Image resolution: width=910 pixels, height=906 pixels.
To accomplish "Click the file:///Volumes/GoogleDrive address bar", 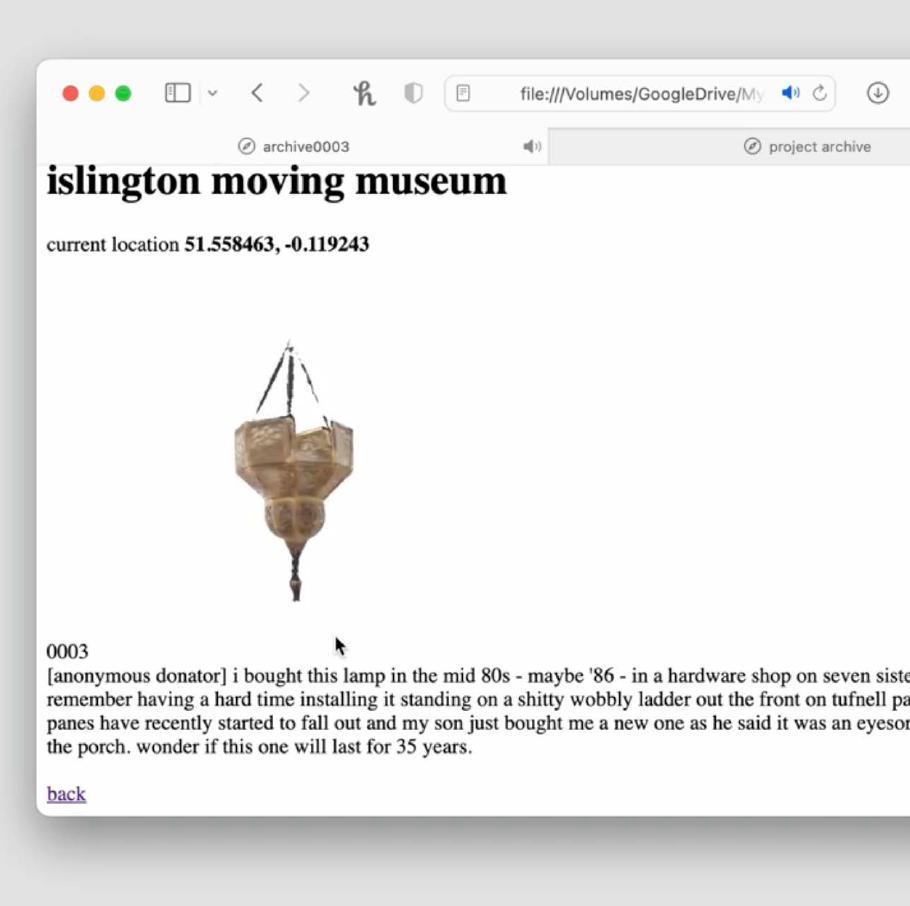I will [640, 93].
